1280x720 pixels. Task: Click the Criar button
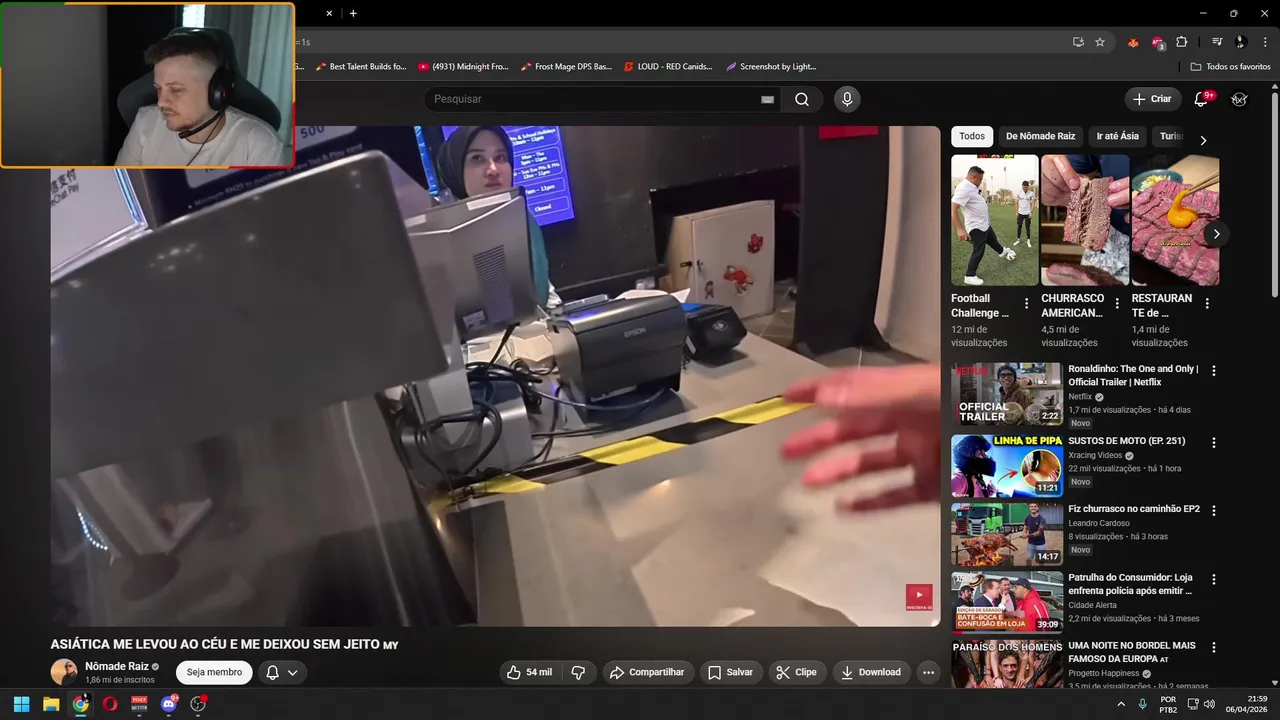1151,99
